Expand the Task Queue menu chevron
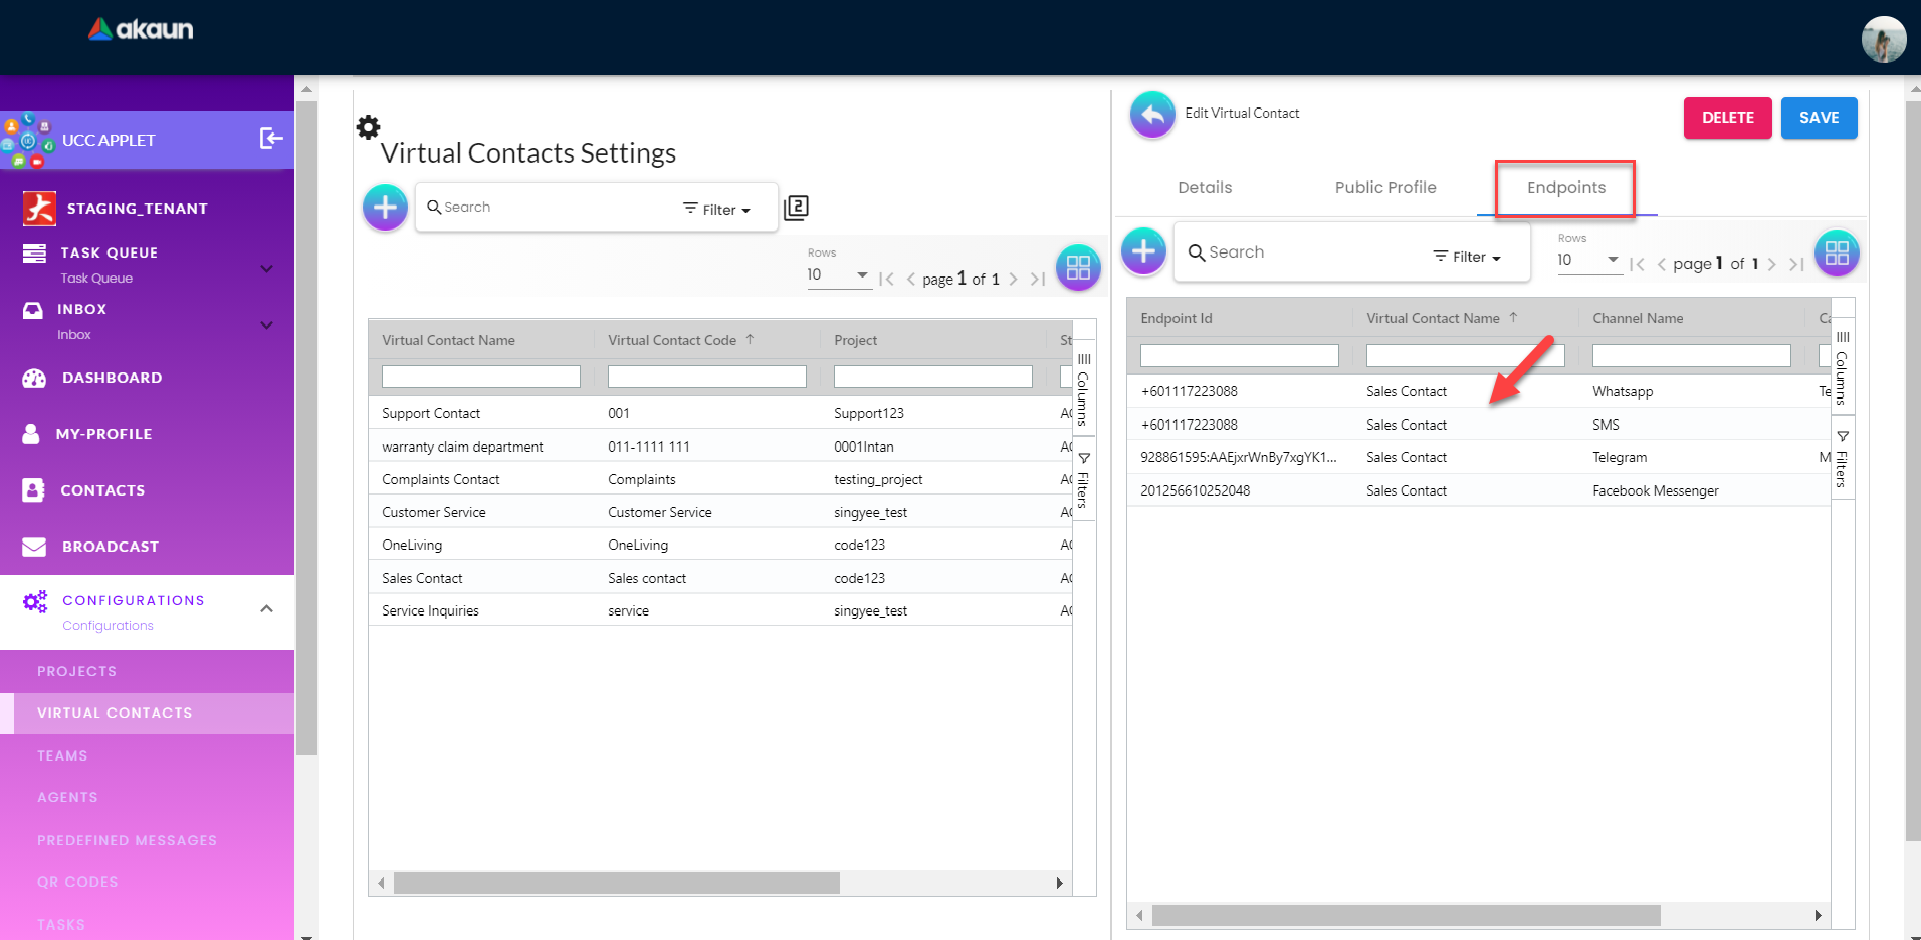 [267, 268]
